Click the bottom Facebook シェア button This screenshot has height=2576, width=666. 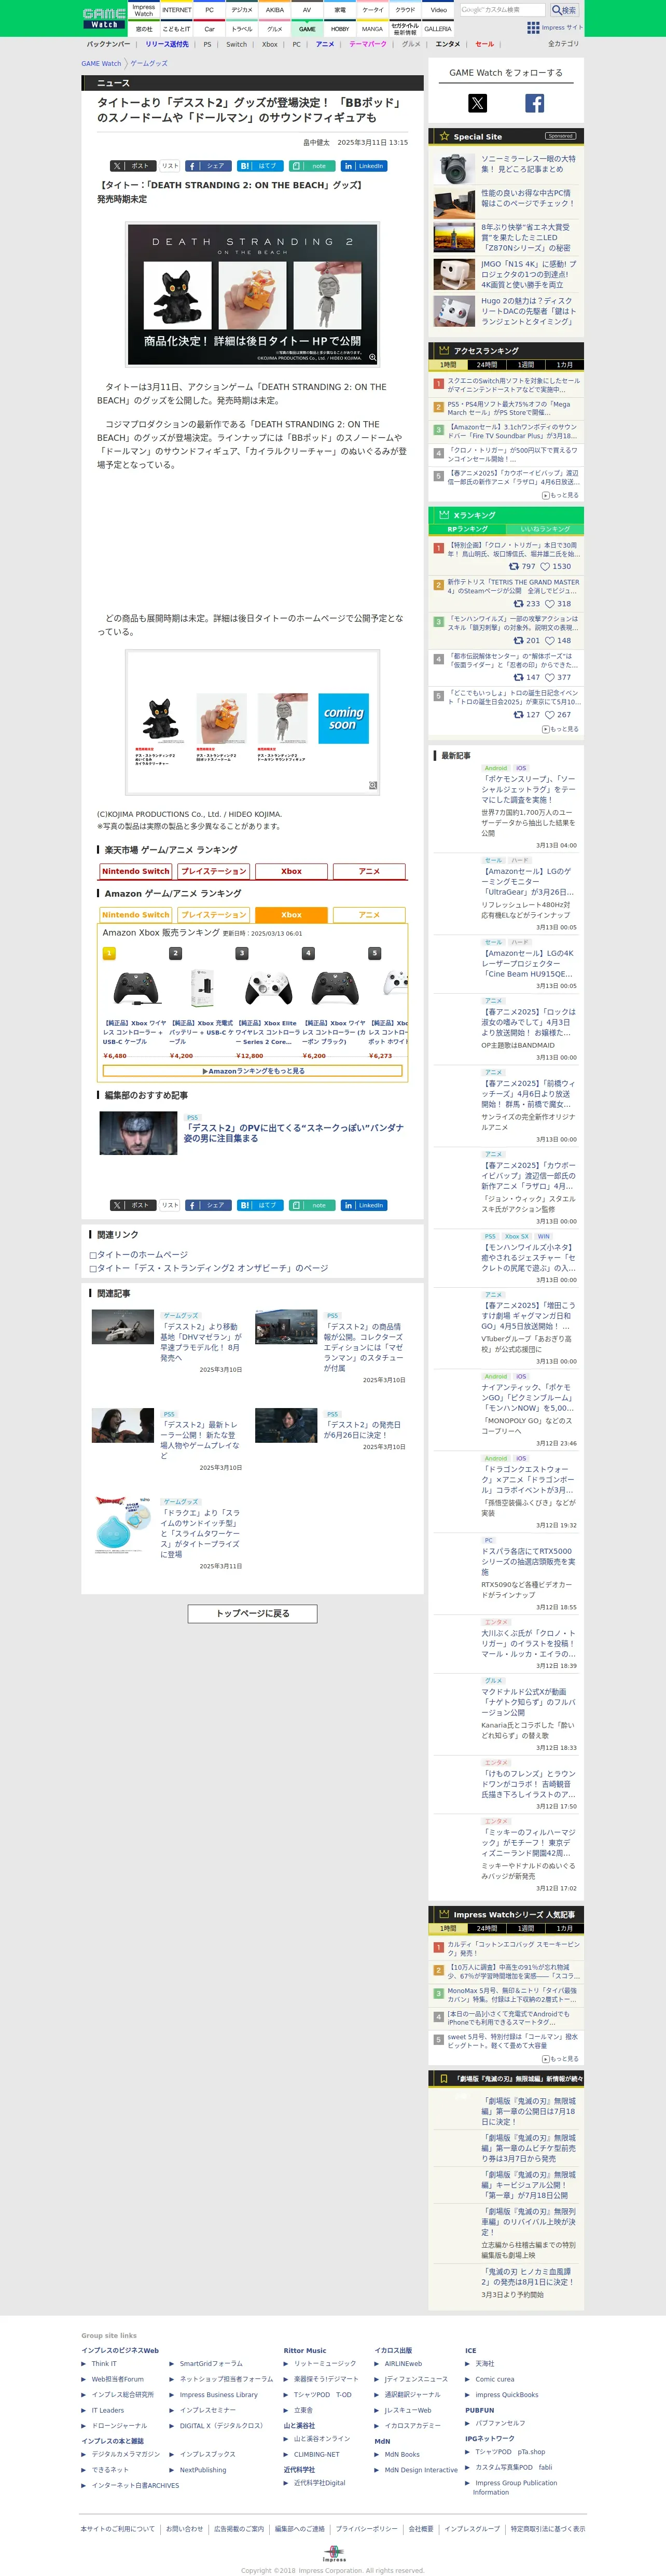208,1205
